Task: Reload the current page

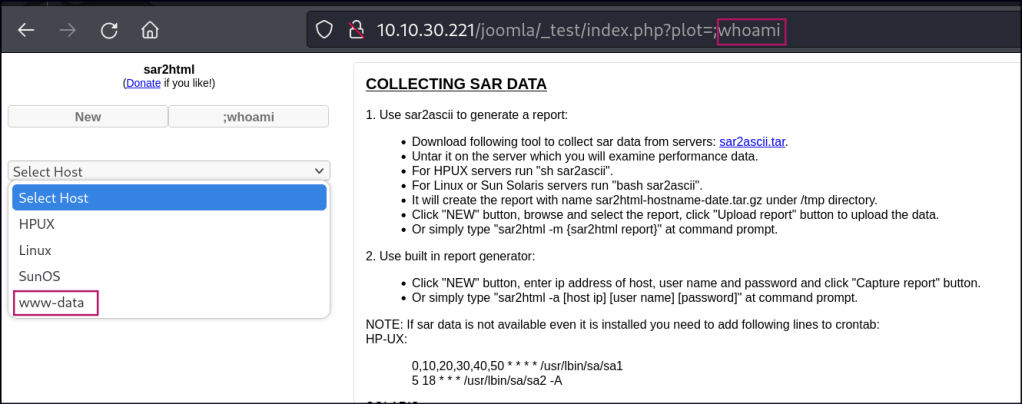Action: [x=109, y=29]
